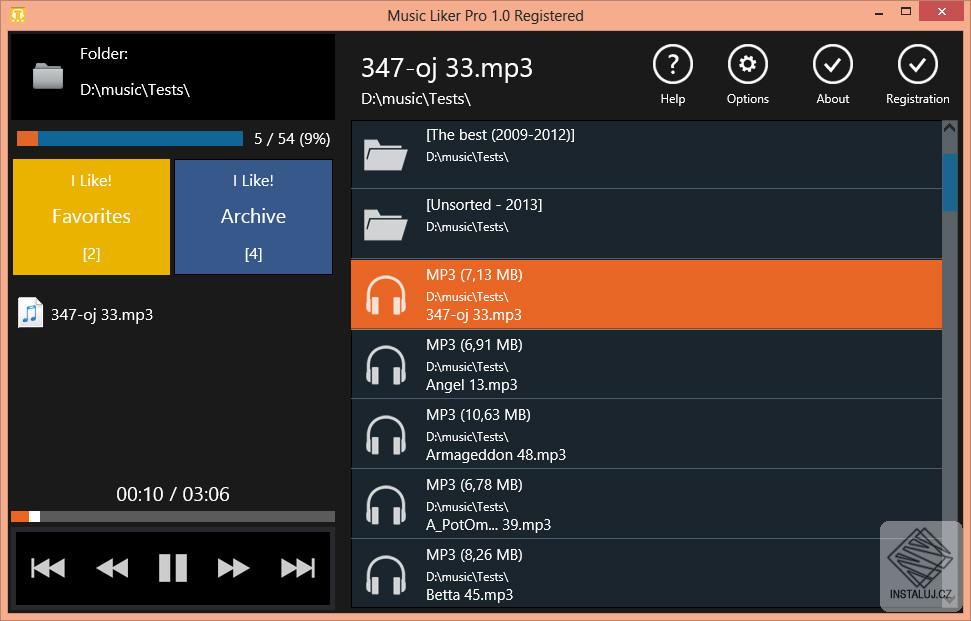The width and height of the screenshot is (971, 621).
Task: Pause the playing song
Action: (173, 568)
